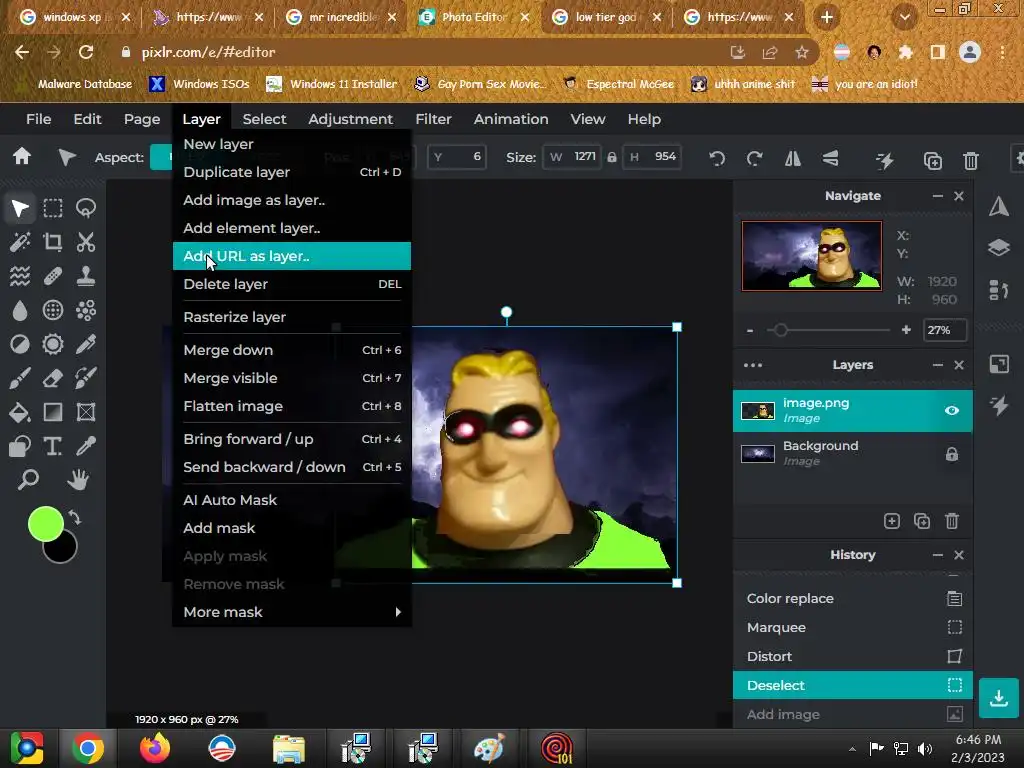Screen dimensions: 1024x768
Task: Select the Gradient tool
Action: pyautogui.click(x=53, y=412)
